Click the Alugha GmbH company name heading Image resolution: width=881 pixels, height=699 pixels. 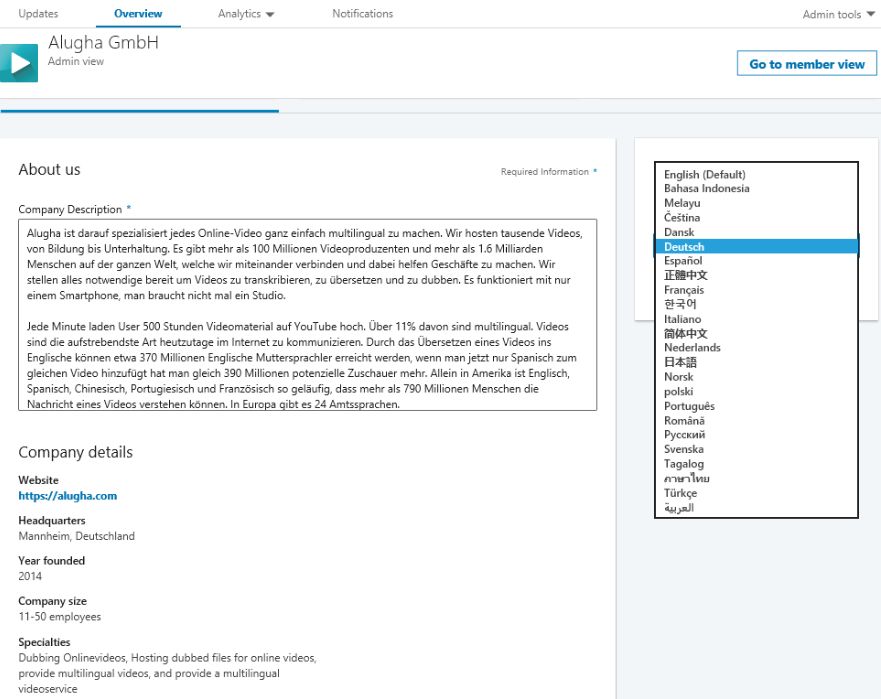pyautogui.click(x=103, y=42)
